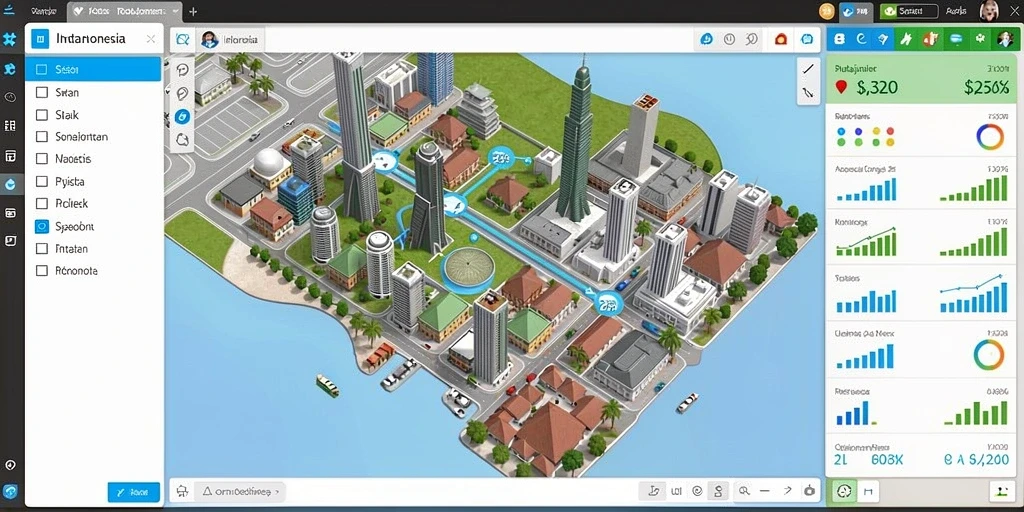Open the magnifier zoom icon in bottom toolbar
Screen dimensions: 1024x512
pos(744,490)
